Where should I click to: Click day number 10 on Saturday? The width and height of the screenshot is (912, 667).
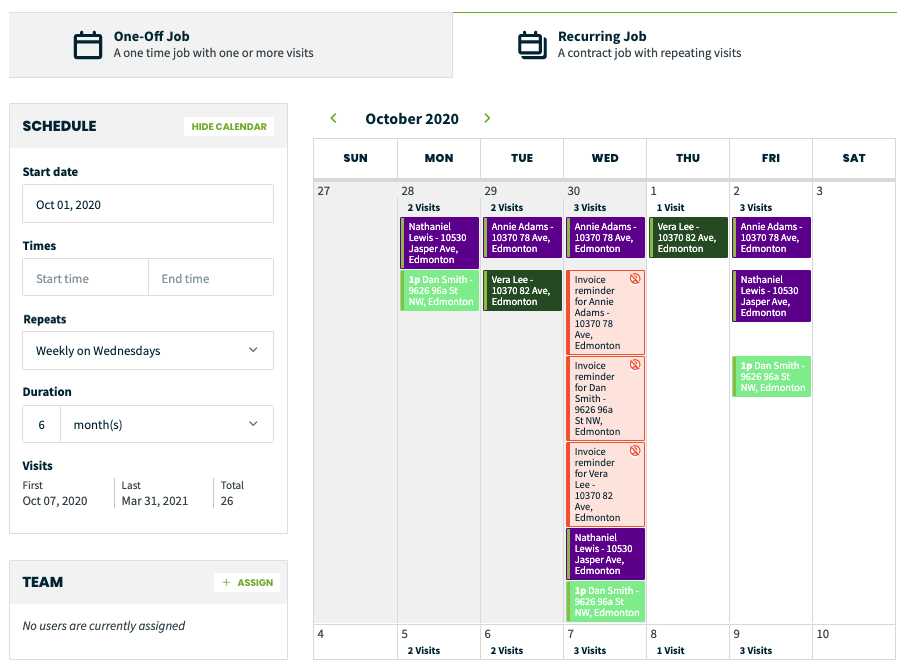(822, 634)
